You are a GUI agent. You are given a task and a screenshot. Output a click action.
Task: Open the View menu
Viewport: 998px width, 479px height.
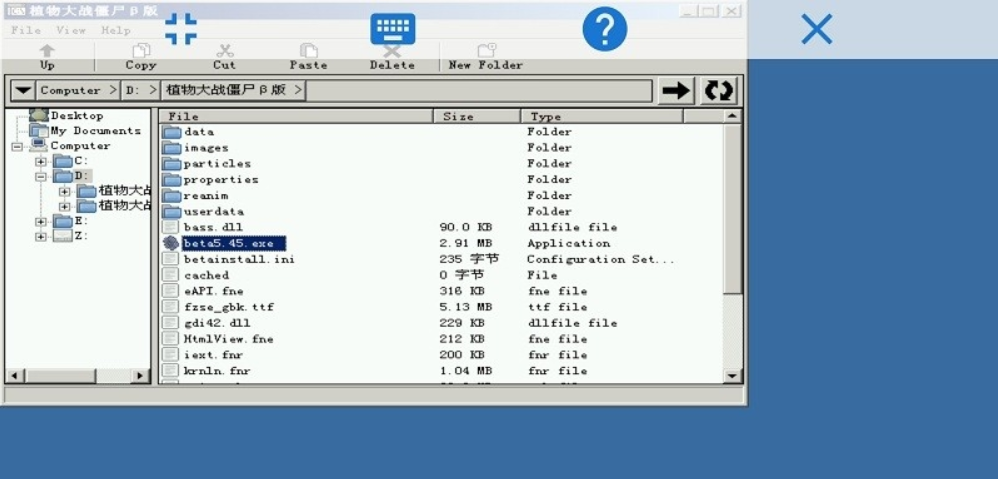(71, 30)
